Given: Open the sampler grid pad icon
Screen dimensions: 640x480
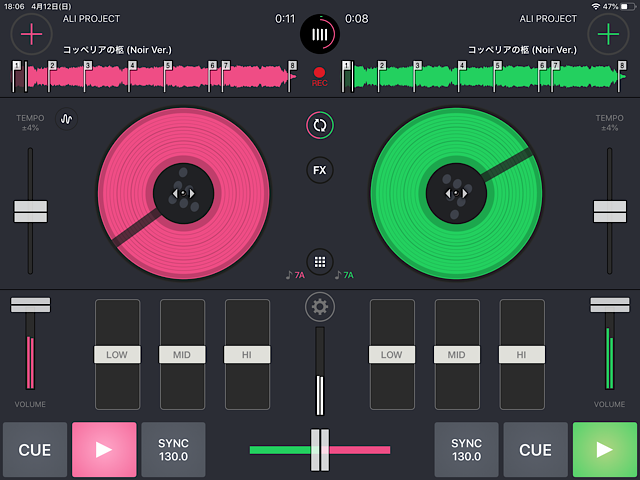Looking at the screenshot, I should point(320,262).
